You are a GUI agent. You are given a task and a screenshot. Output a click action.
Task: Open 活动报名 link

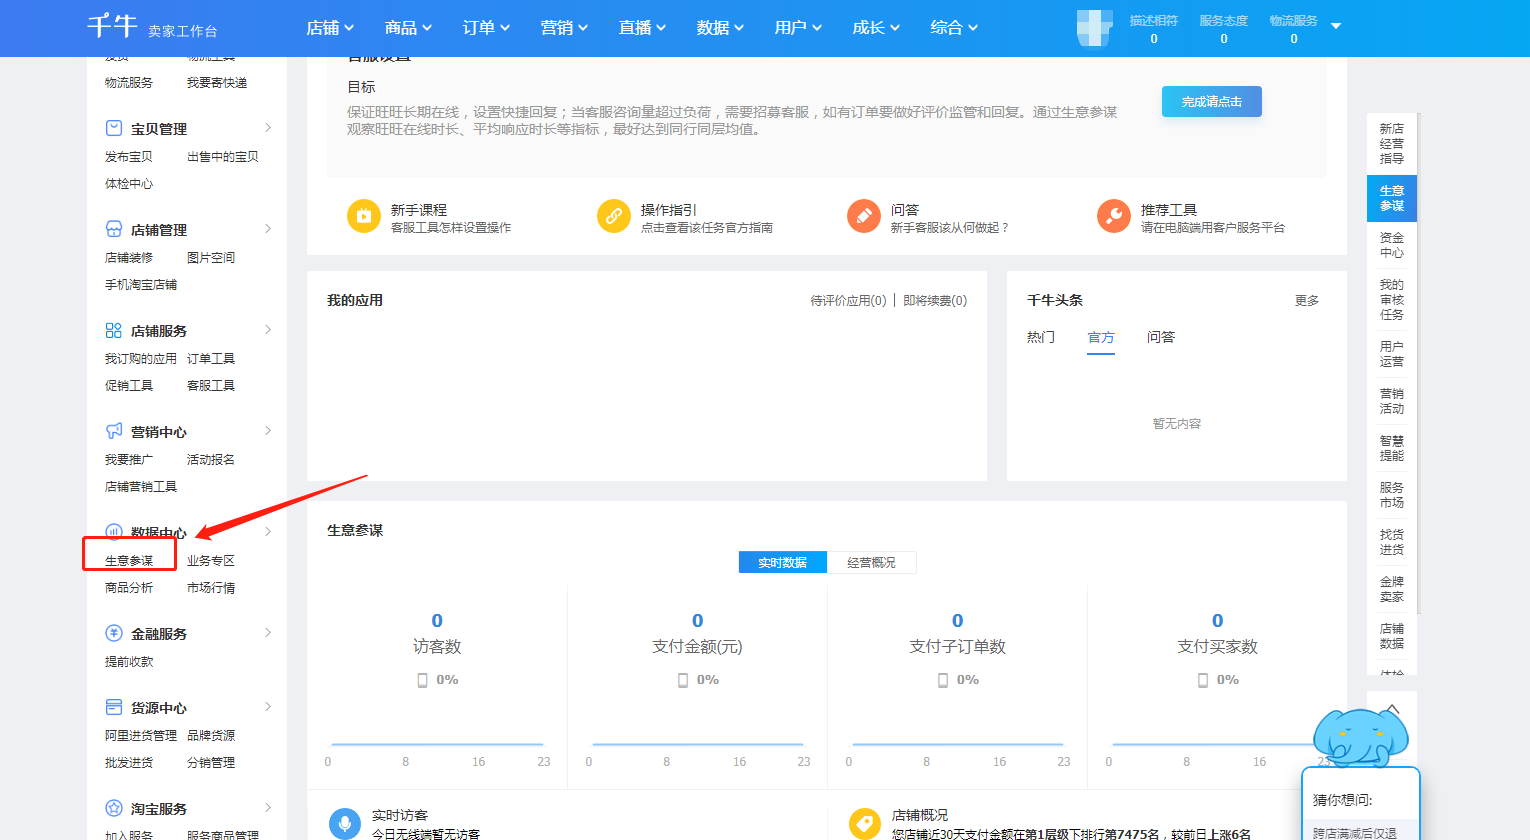(211, 460)
